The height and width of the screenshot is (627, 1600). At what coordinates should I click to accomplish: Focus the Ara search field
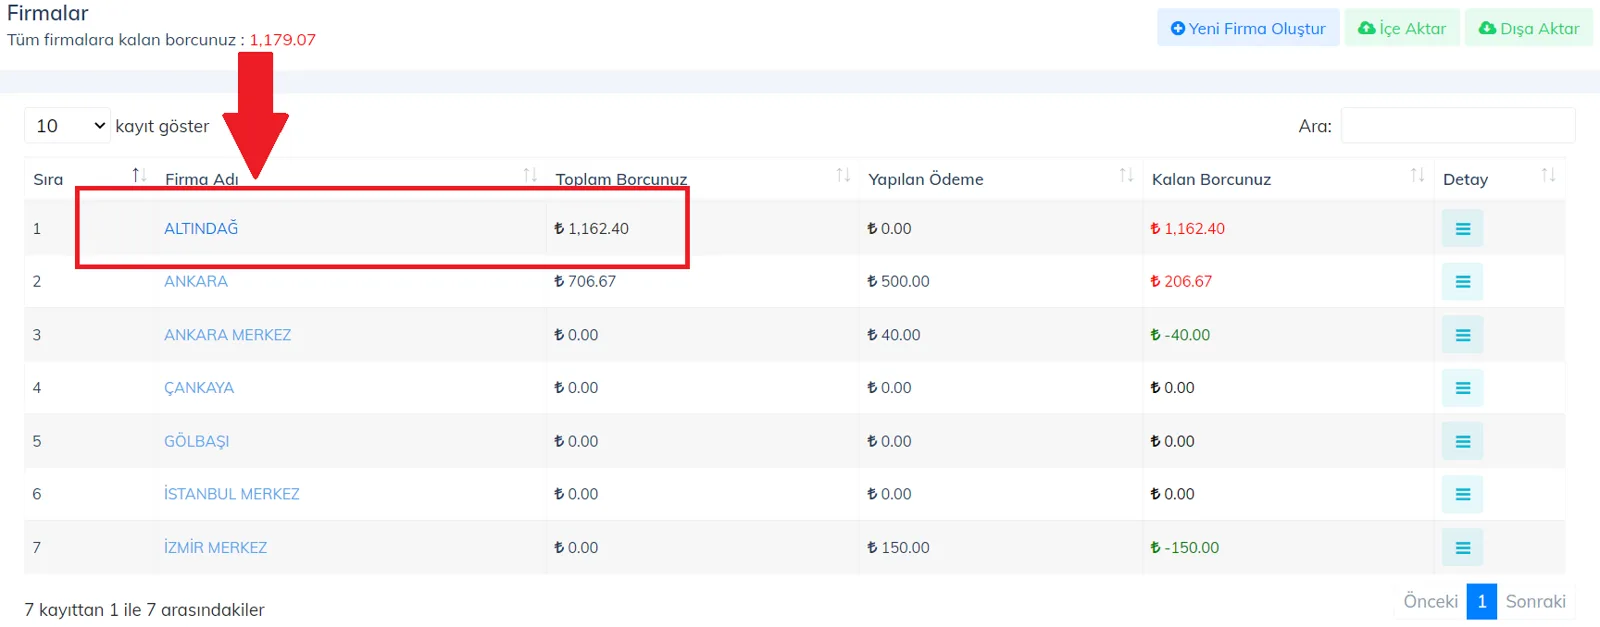tap(1458, 126)
